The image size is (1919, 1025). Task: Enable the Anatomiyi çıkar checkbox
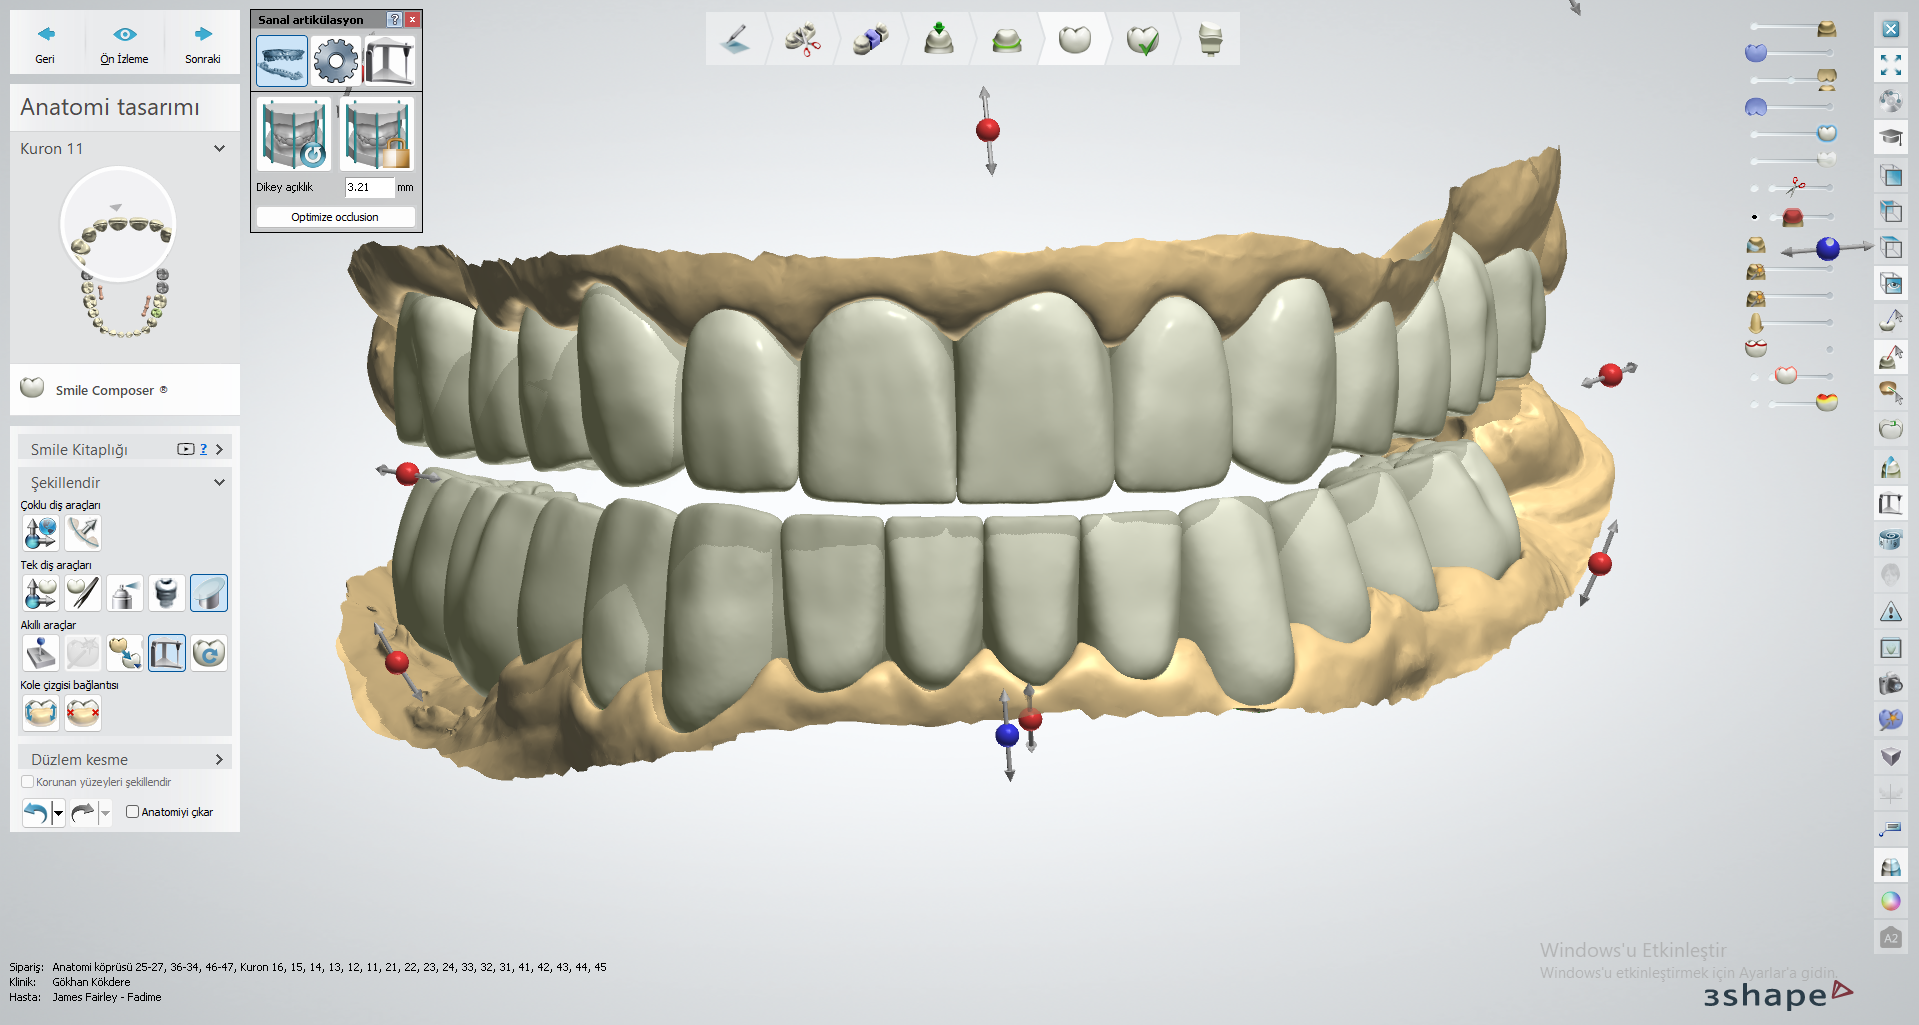pyautogui.click(x=132, y=812)
